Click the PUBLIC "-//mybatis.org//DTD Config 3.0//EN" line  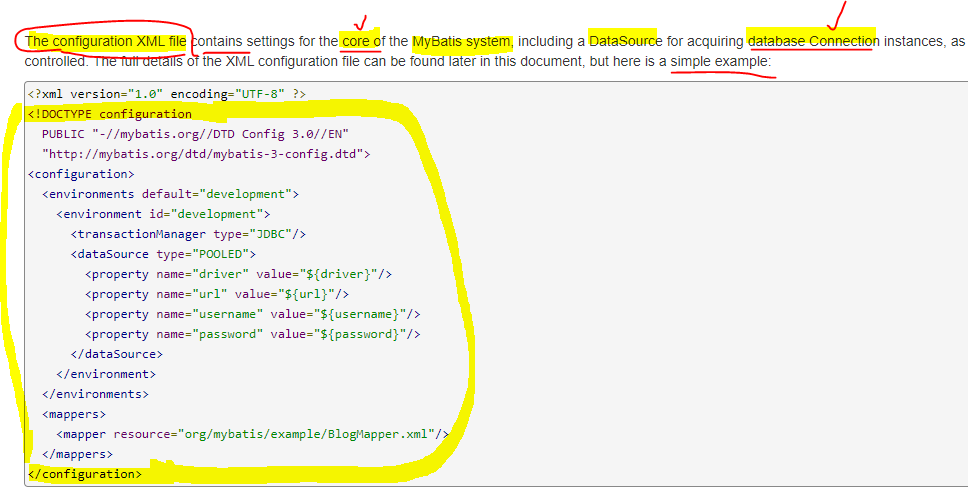pos(196,134)
